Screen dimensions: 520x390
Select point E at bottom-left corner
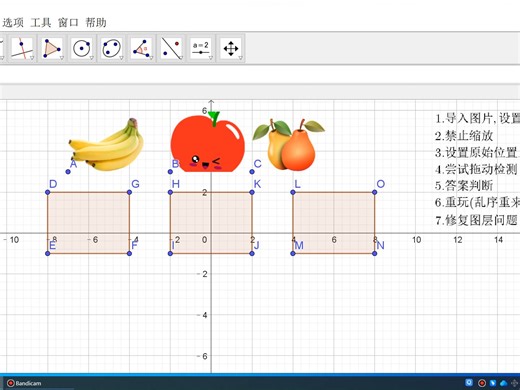click(47, 254)
